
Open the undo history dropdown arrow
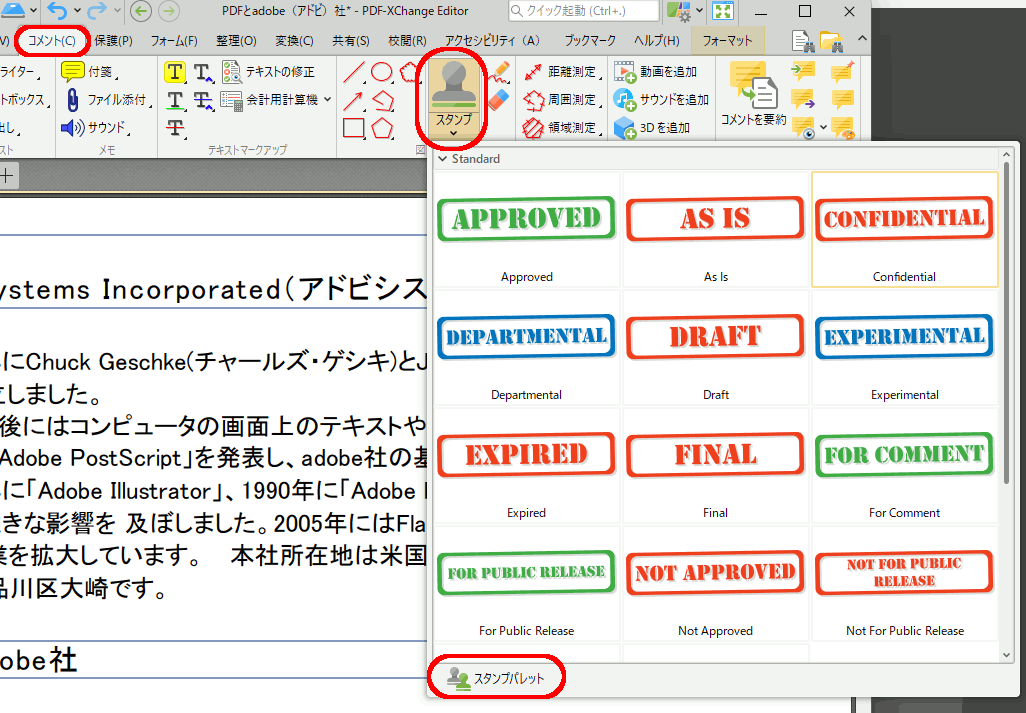[77, 10]
